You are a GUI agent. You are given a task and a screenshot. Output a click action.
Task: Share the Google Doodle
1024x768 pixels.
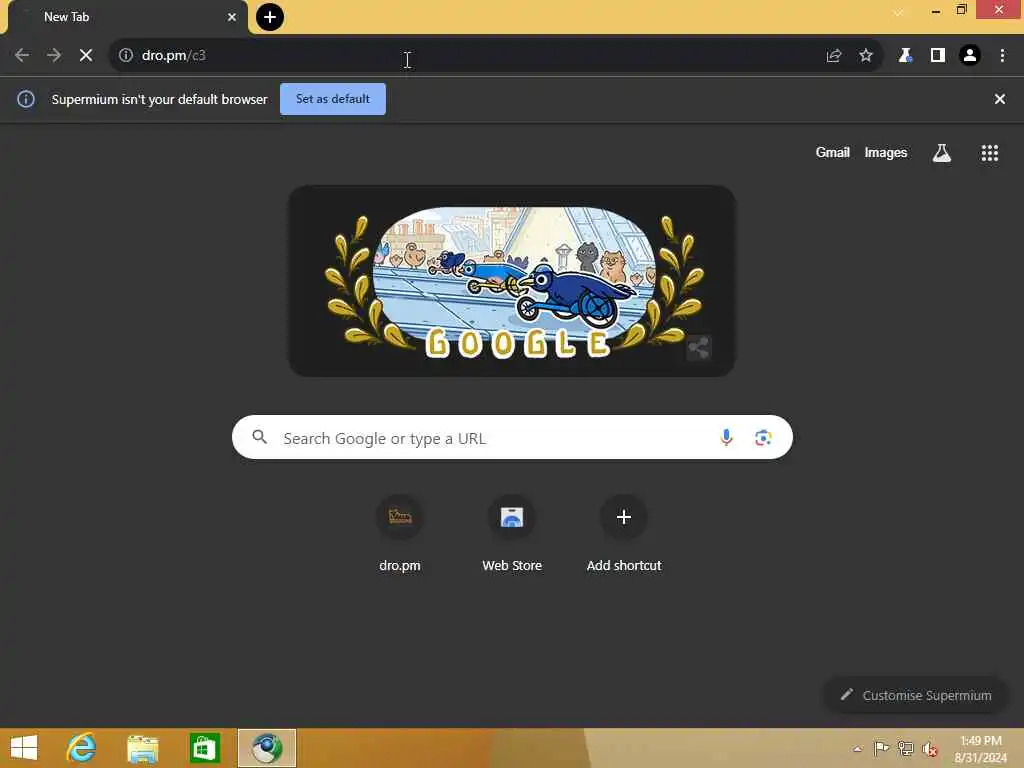pyautogui.click(x=699, y=348)
